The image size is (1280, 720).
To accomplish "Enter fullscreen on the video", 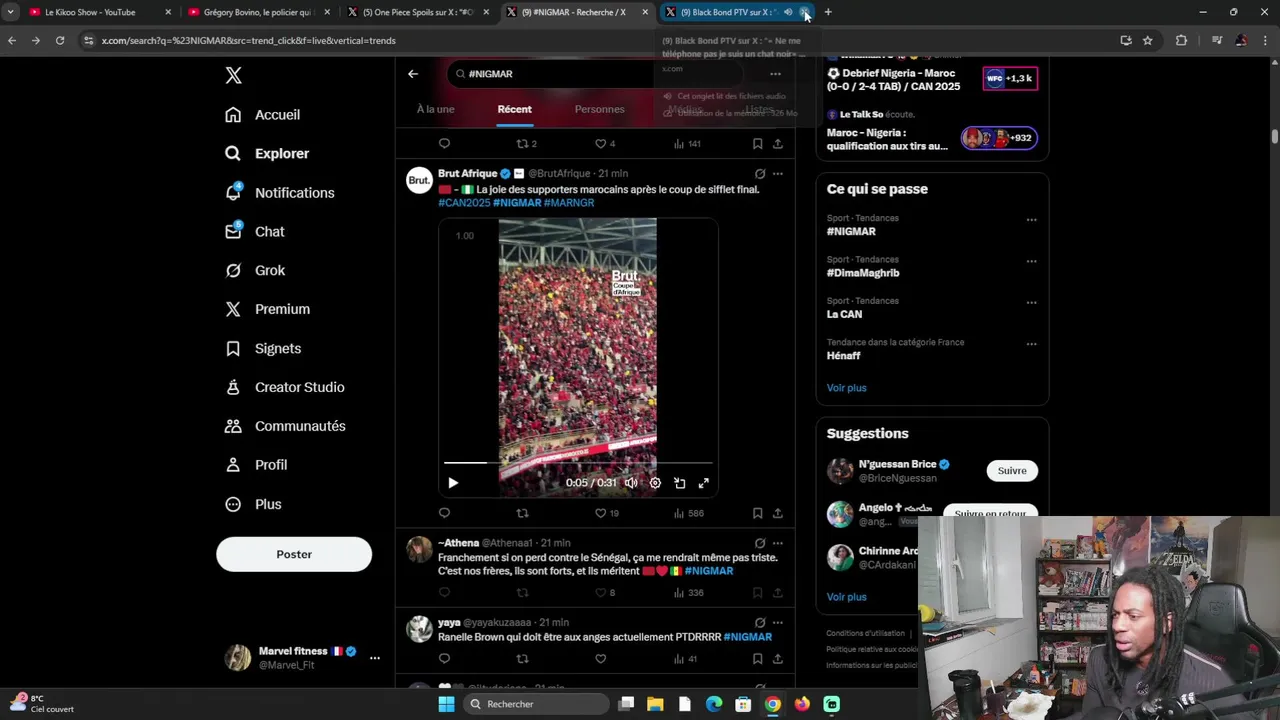I will (x=704, y=483).
